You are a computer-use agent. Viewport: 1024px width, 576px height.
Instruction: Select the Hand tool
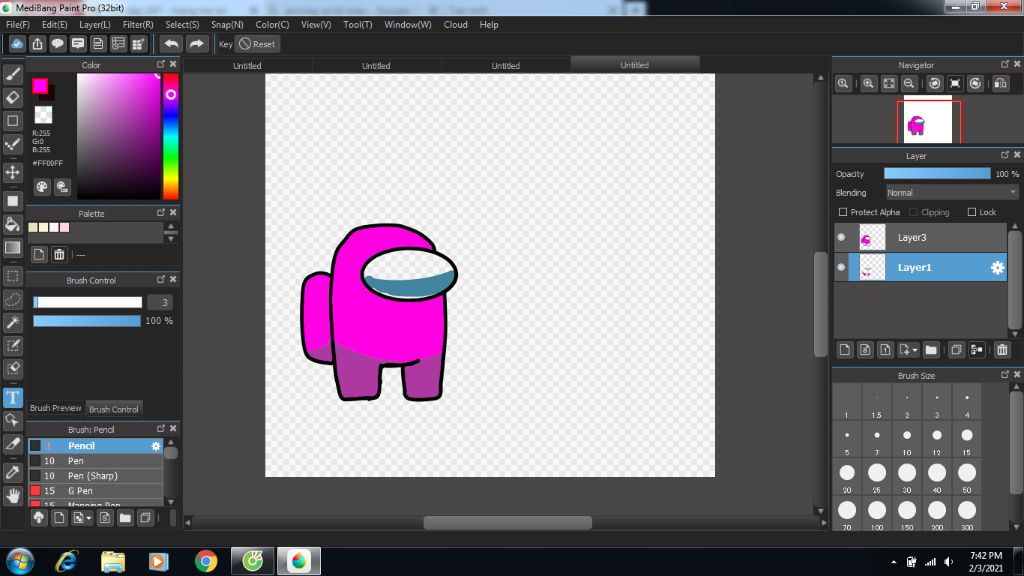[x=12, y=496]
